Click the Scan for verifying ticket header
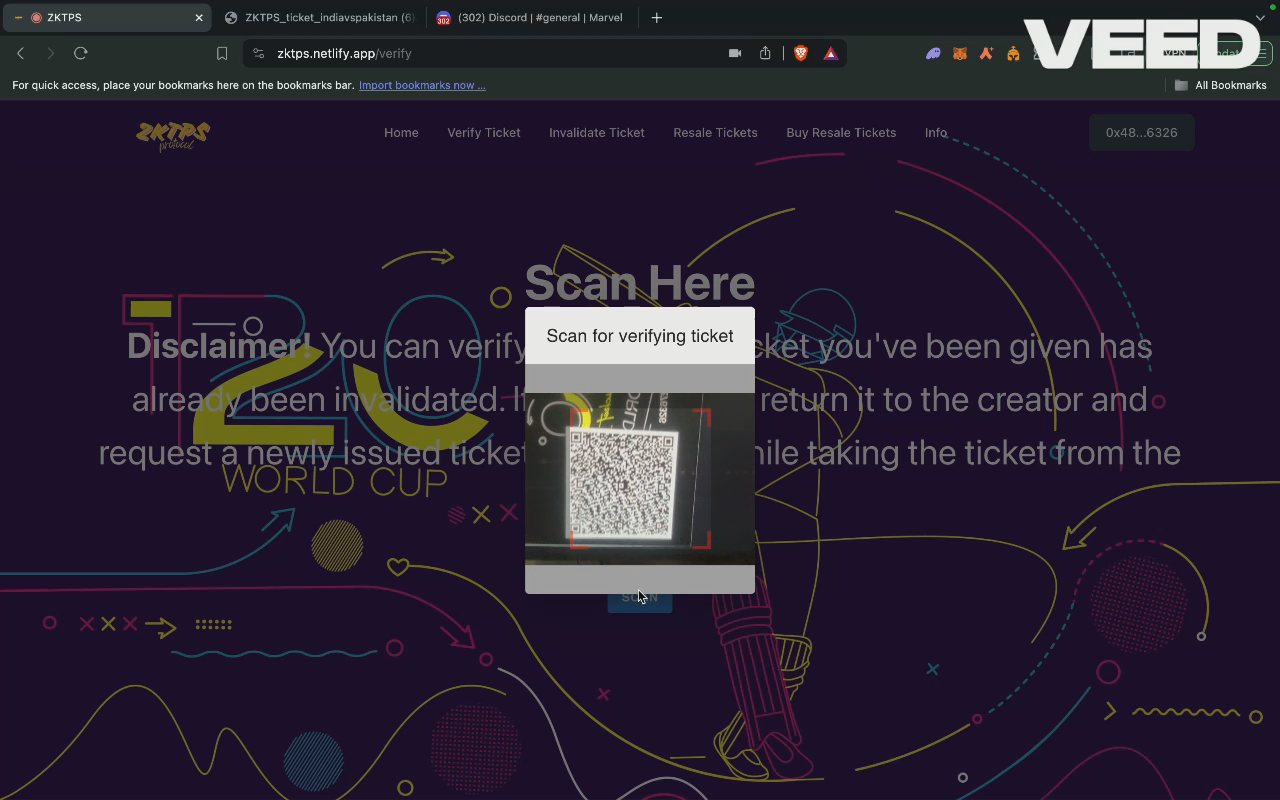1280x800 pixels. point(640,336)
